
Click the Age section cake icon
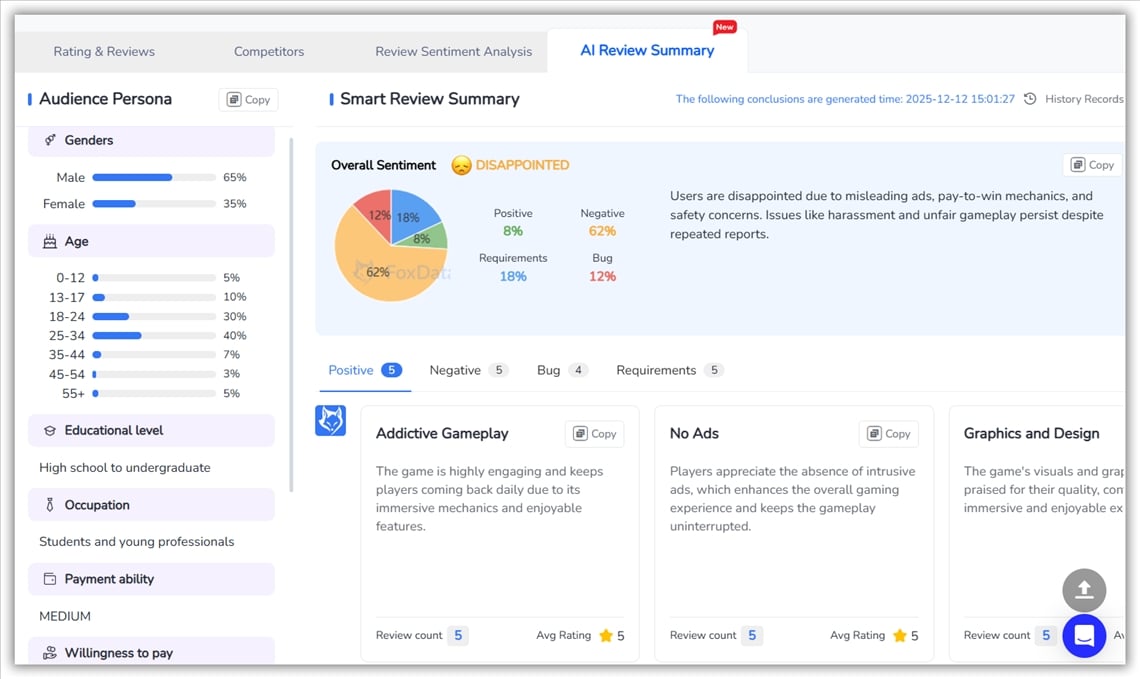pos(50,242)
